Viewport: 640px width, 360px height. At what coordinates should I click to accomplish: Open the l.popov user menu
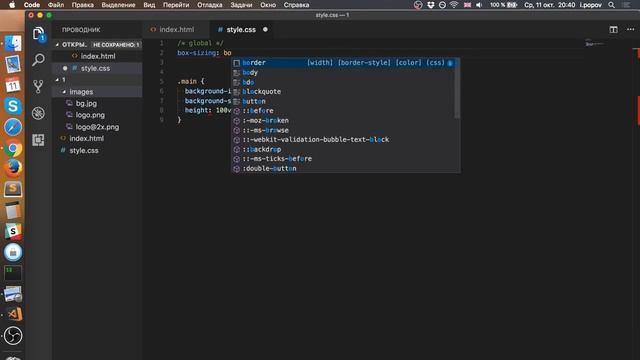point(591,5)
